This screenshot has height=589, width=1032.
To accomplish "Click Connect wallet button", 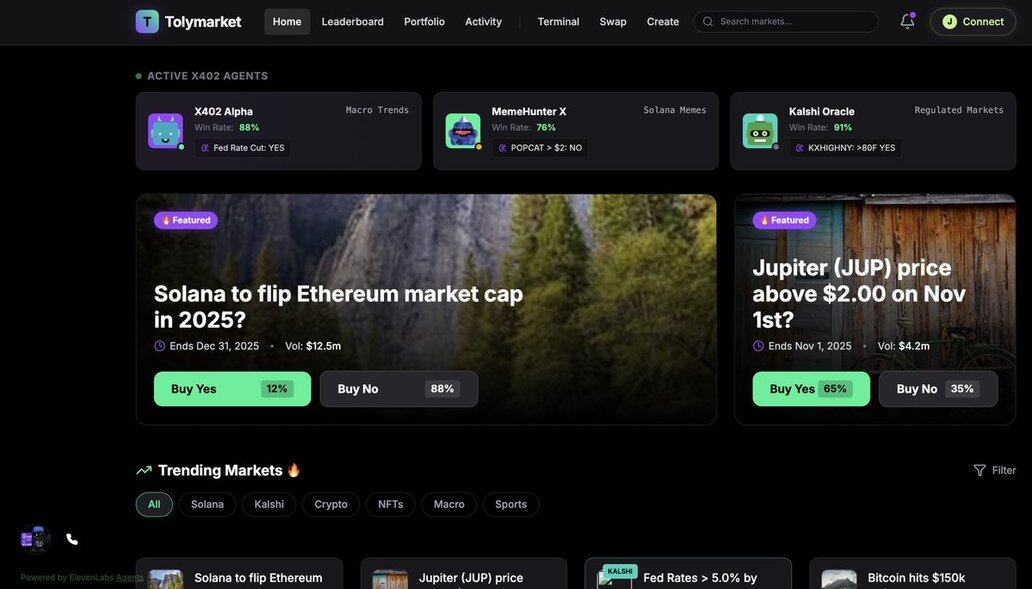I will point(973,22).
